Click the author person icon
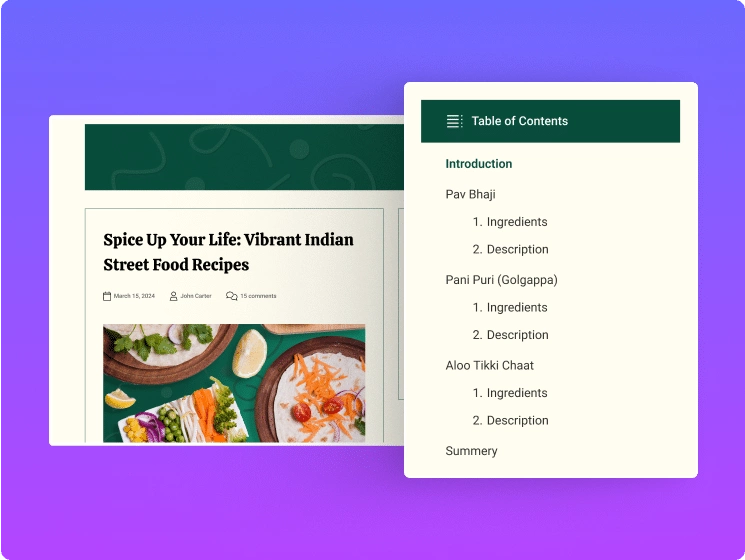Screen dimensions: 745x560 (x=174, y=296)
